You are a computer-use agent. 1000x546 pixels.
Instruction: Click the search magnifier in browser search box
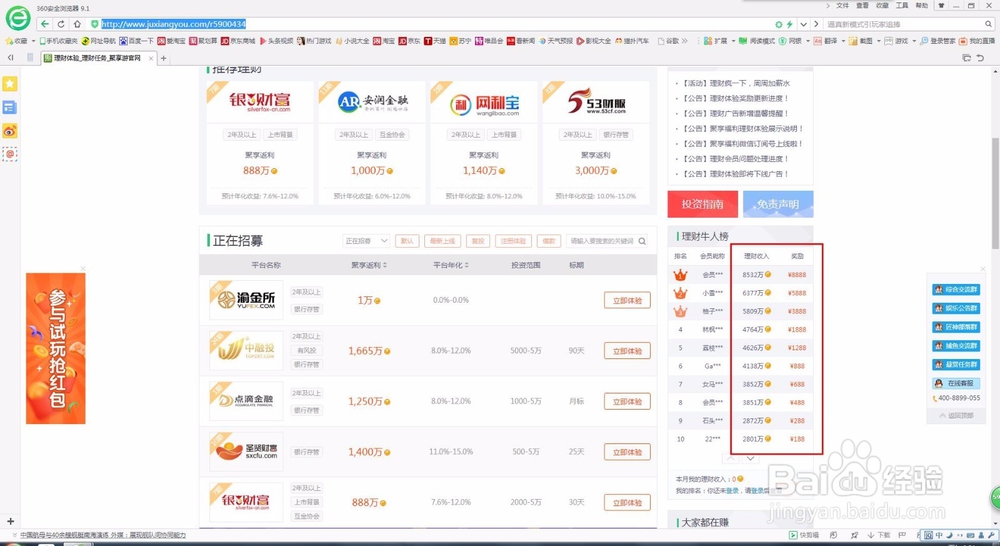(x=989, y=24)
